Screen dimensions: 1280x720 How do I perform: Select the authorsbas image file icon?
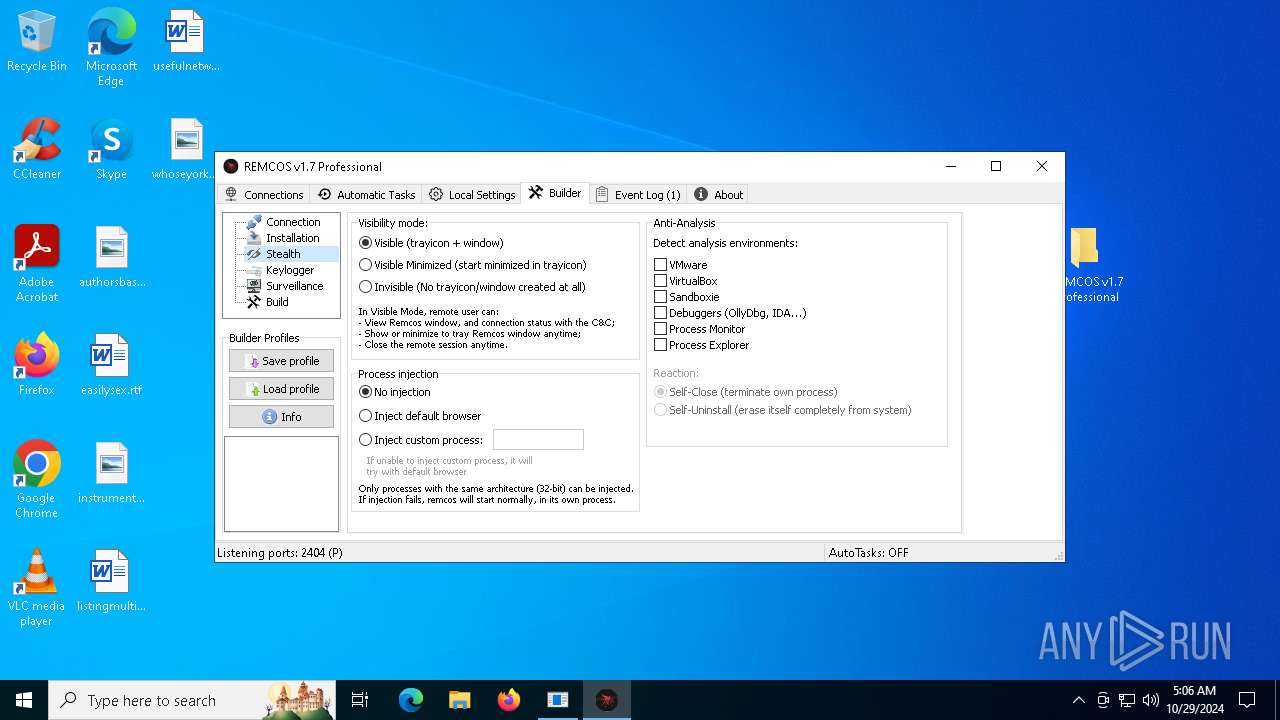[112, 258]
